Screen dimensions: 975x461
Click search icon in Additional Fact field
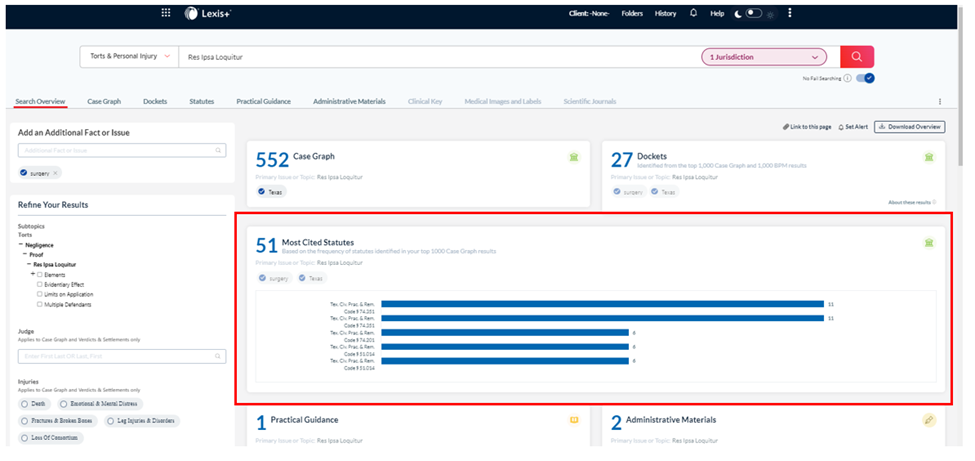(x=218, y=151)
